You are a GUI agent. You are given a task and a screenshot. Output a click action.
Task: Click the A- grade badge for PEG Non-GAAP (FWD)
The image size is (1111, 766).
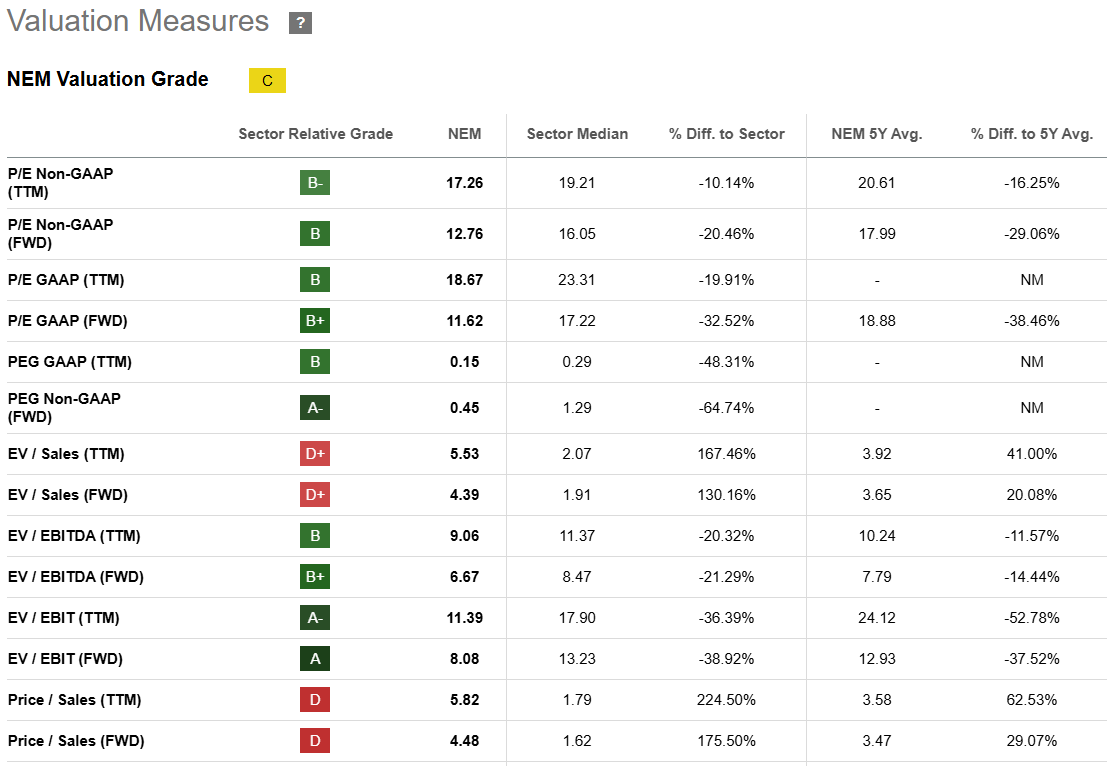[x=315, y=408]
